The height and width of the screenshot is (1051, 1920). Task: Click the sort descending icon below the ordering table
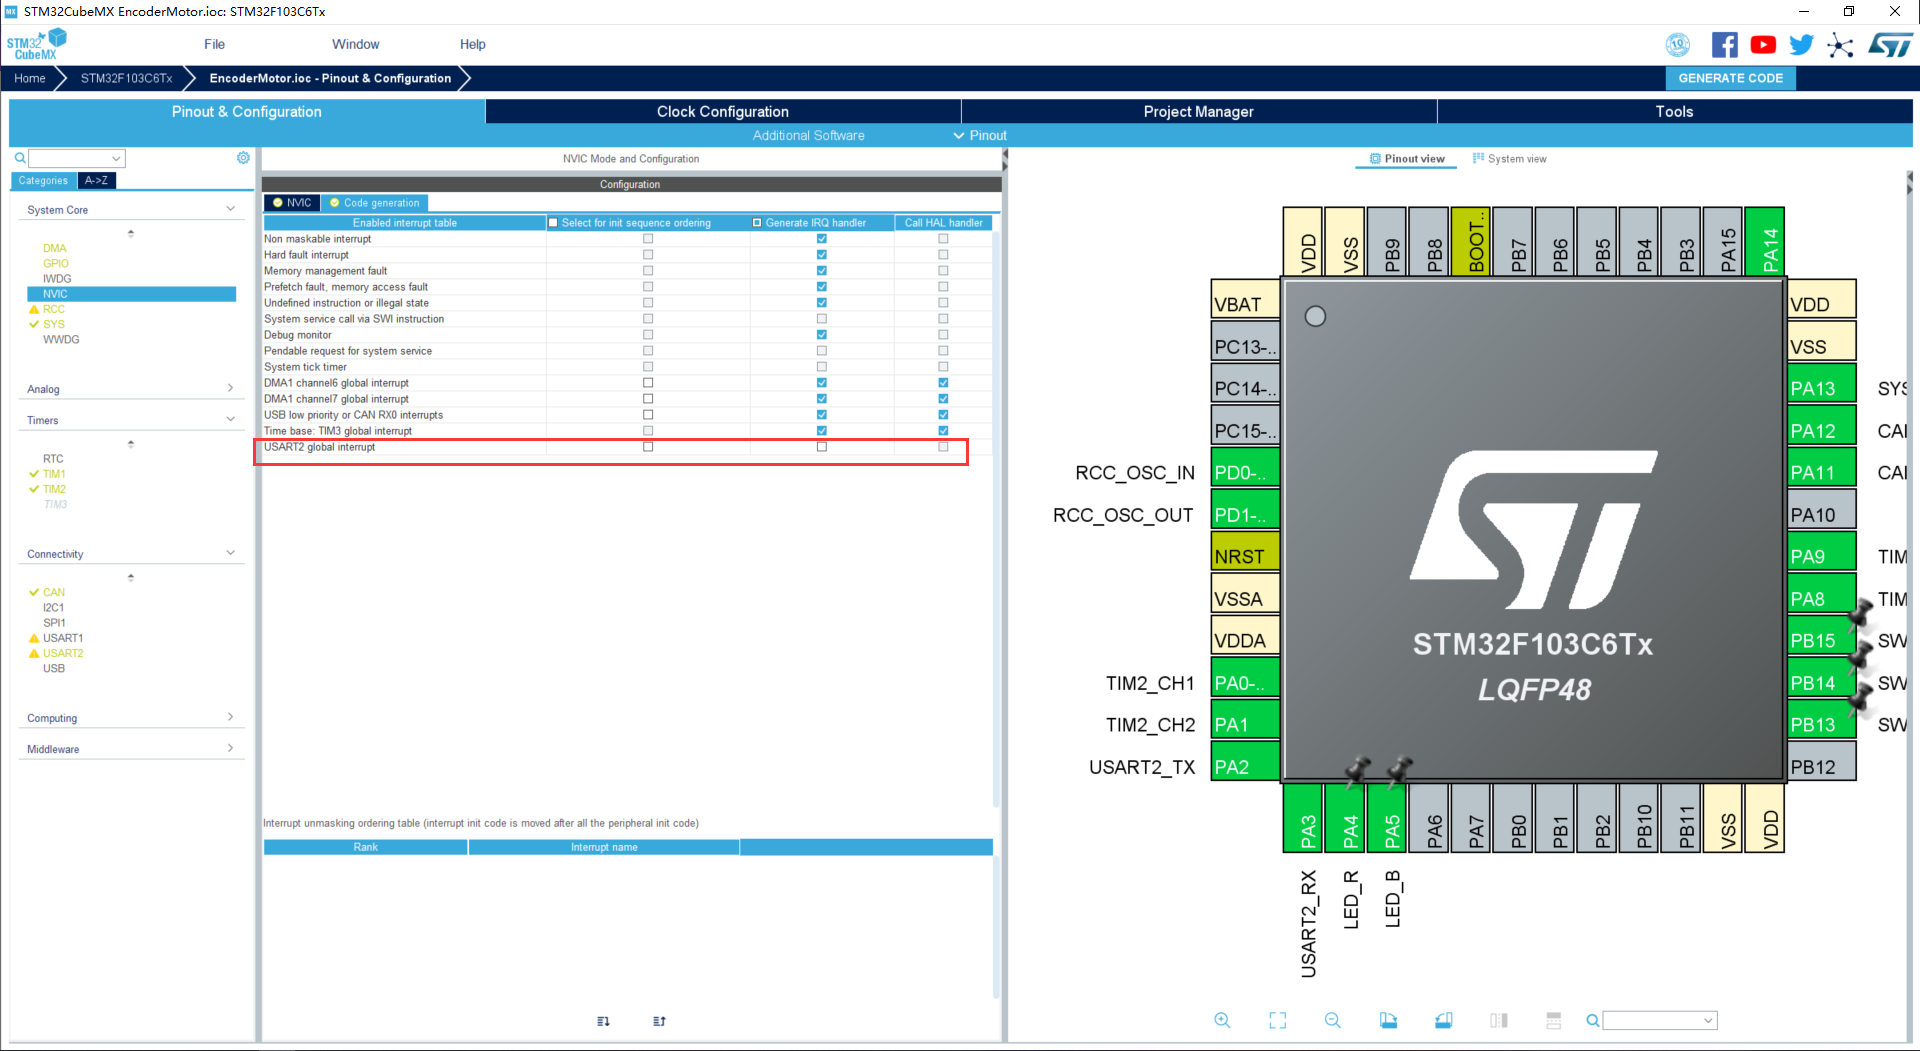(603, 1021)
